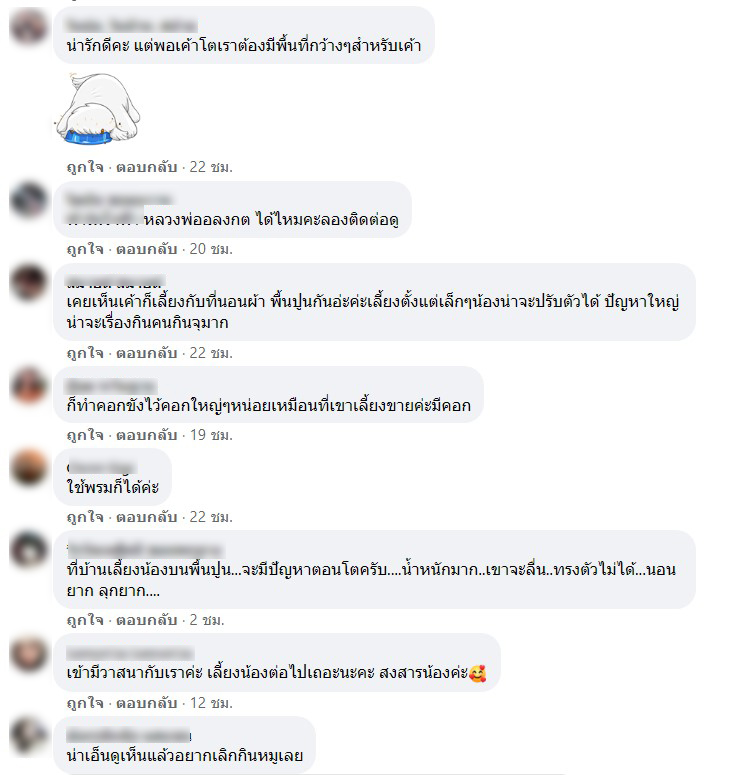
Task: Open avatar beside น่าเอ็นดู comment at bottom
Action: pos(28,735)
